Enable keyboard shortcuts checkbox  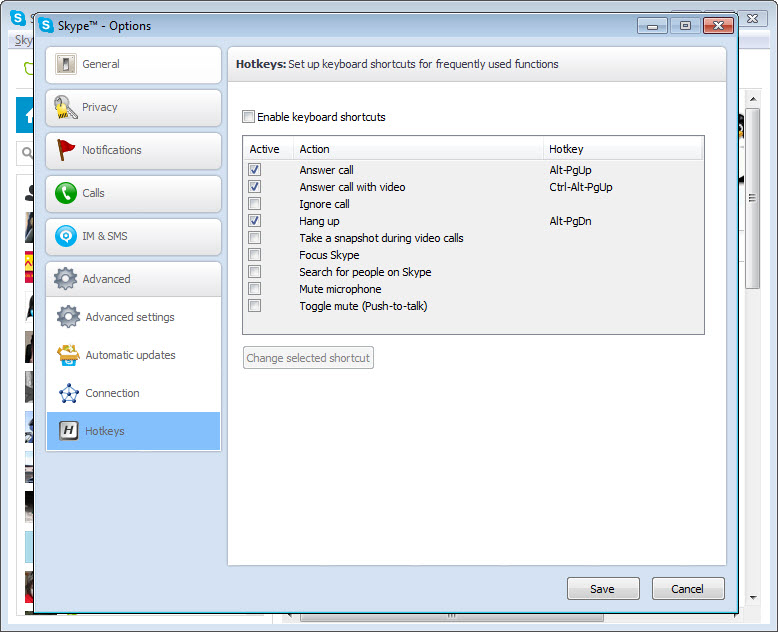248,117
